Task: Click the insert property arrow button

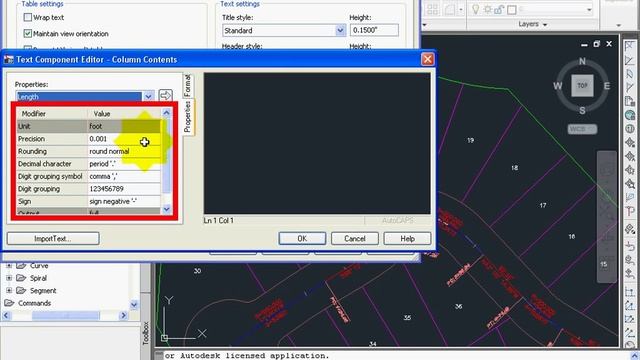Action: [x=165, y=96]
